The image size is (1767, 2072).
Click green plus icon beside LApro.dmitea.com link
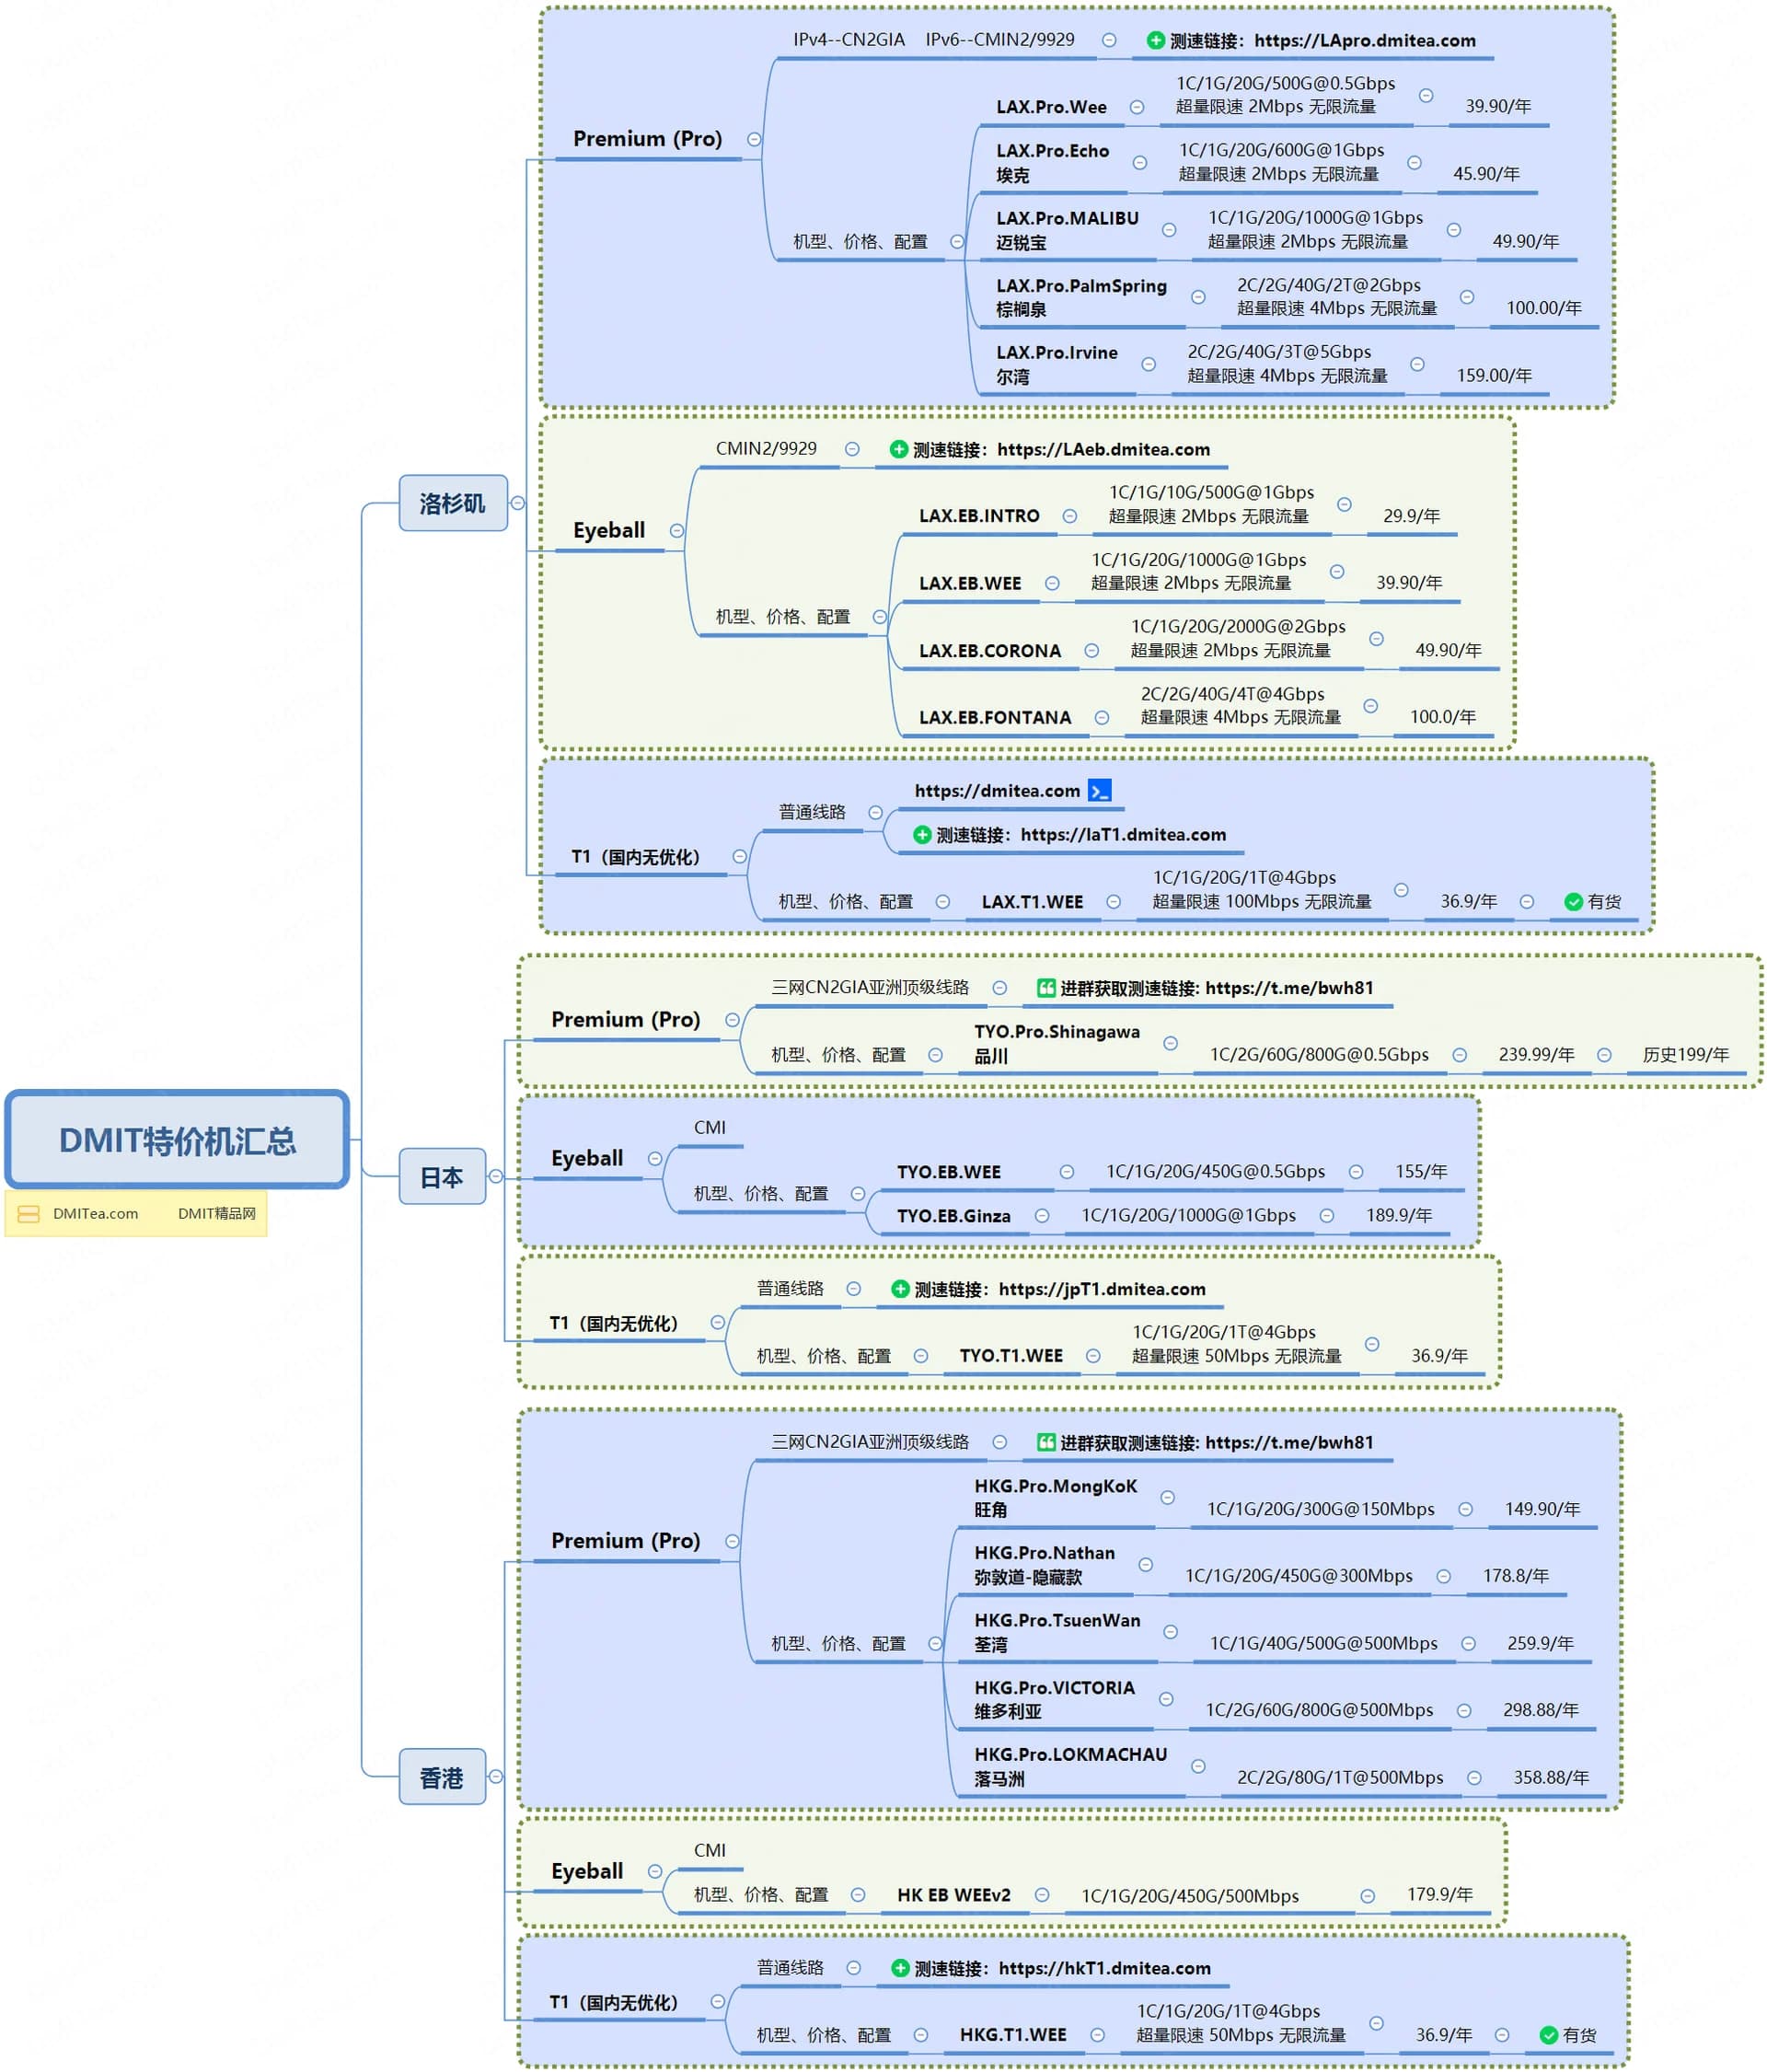pos(1155,41)
